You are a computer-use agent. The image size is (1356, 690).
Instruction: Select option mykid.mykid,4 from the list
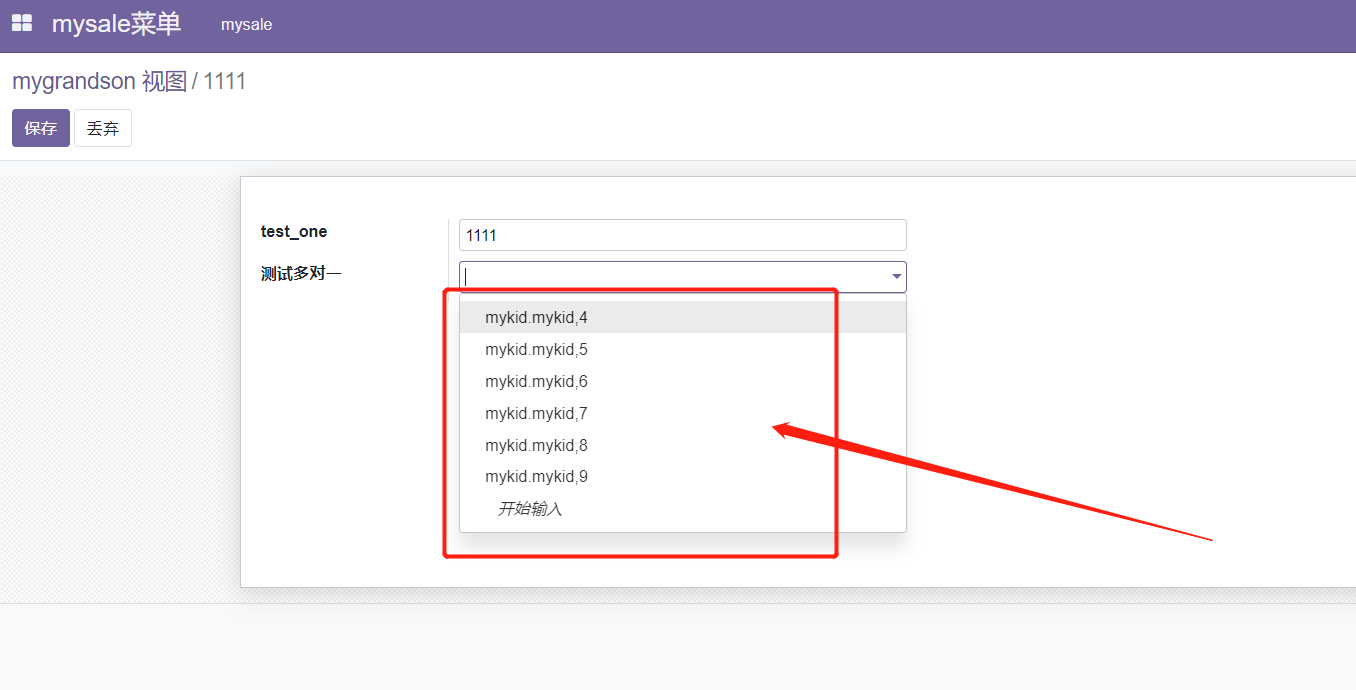536,316
